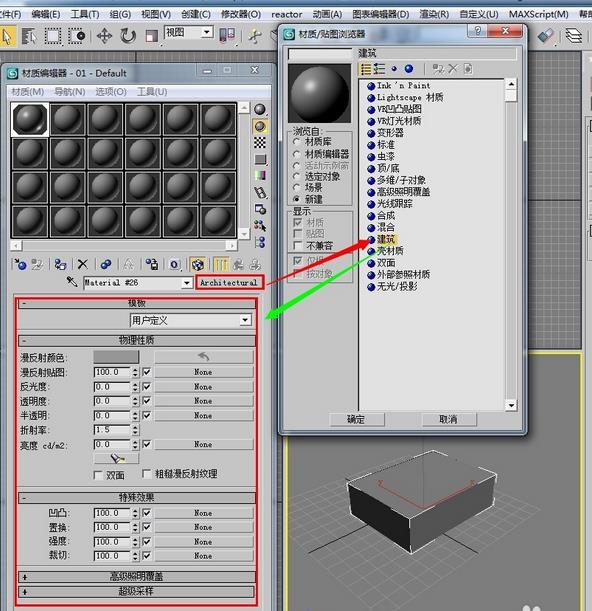Select the Move tool in main toolbar
This screenshot has width=592, height=611.
(x=104, y=36)
